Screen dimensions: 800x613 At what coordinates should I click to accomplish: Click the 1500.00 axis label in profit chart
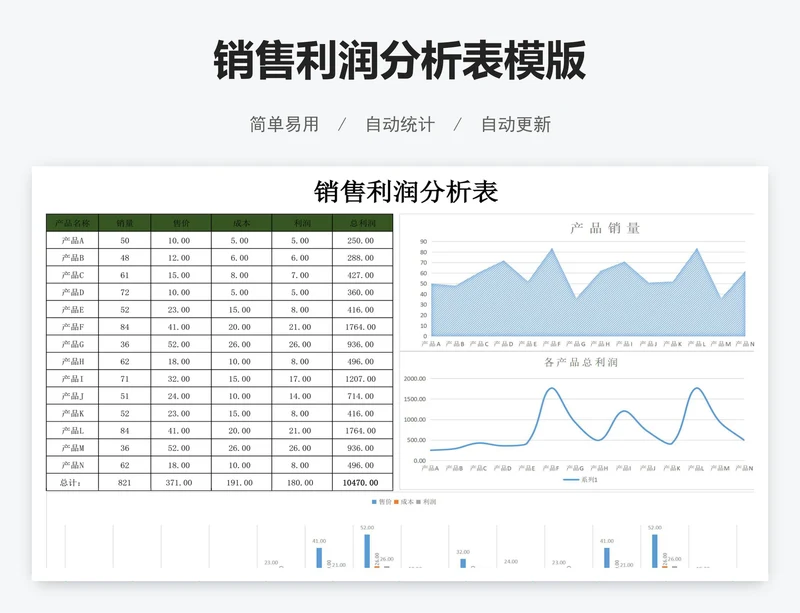tap(415, 399)
